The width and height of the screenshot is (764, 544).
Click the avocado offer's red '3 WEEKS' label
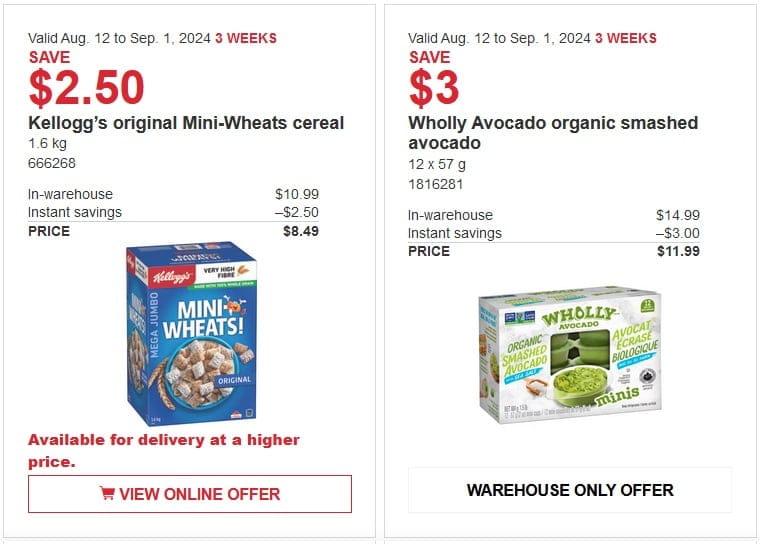point(626,38)
